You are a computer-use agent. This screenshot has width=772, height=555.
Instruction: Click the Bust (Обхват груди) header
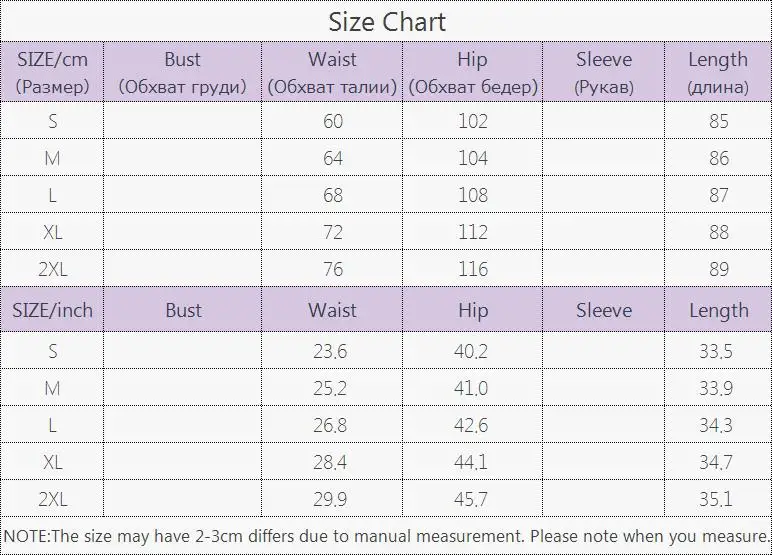click(182, 72)
